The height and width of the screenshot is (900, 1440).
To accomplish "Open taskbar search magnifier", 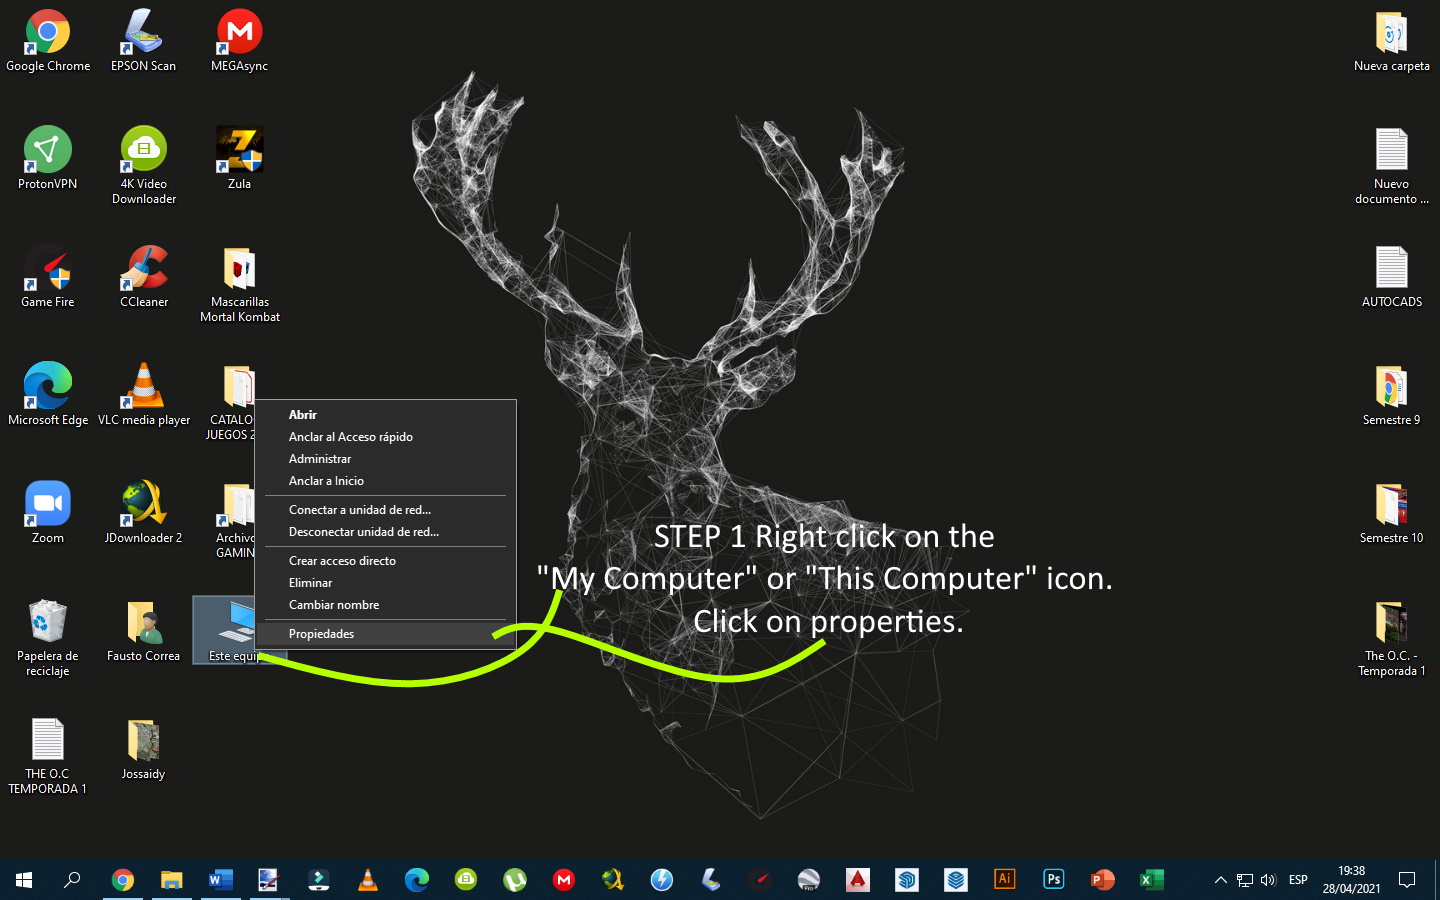I will coord(72,880).
